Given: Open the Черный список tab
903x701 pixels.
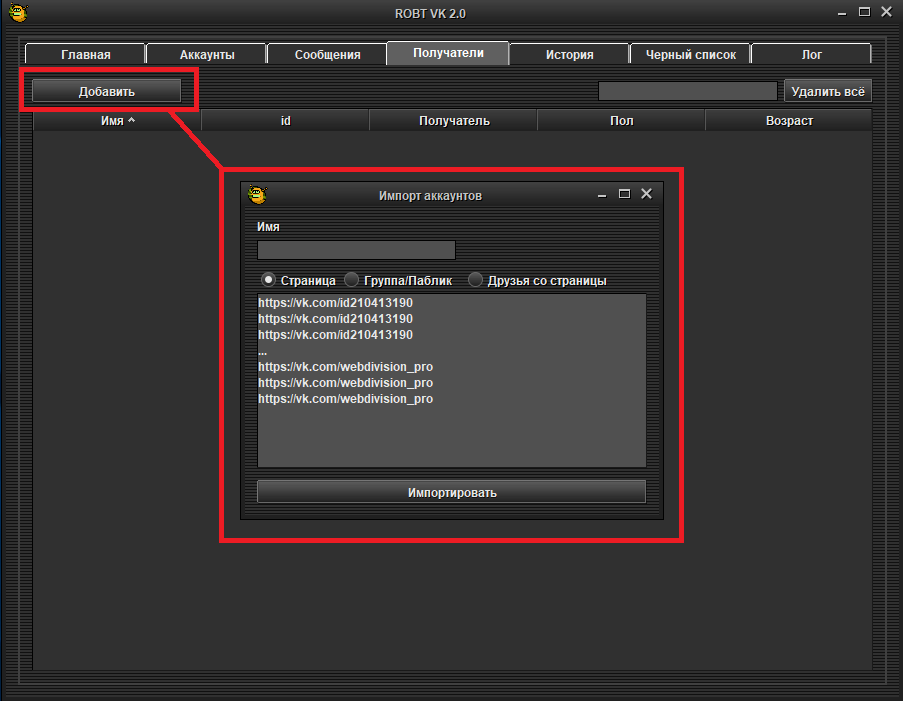Looking at the screenshot, I should click(x=690, y=55).
